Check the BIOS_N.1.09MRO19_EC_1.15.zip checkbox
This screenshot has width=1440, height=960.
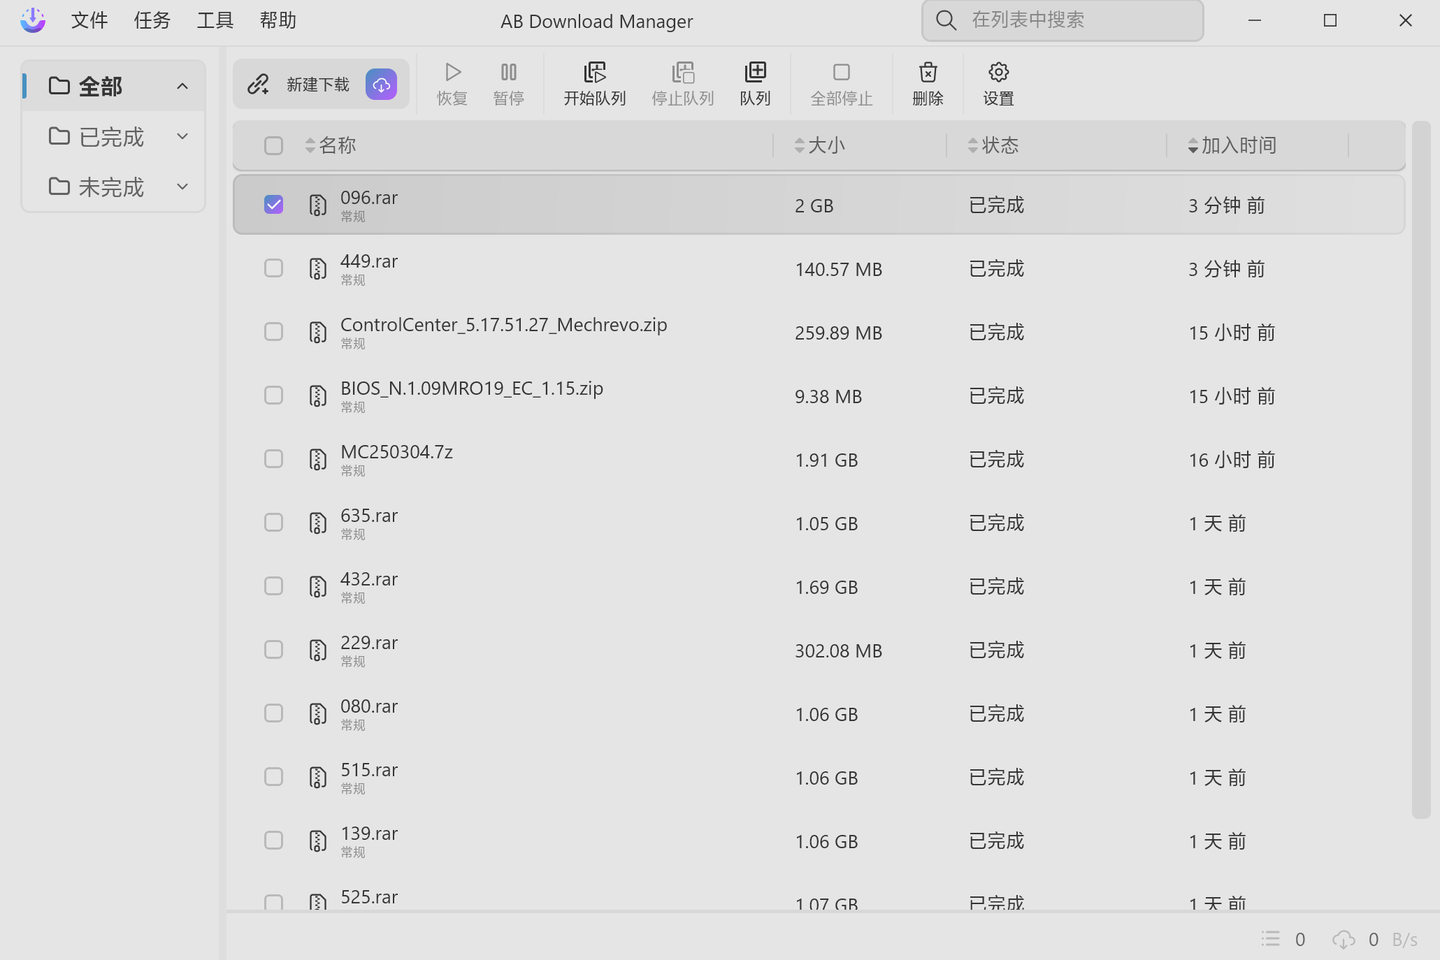point(273,395)
